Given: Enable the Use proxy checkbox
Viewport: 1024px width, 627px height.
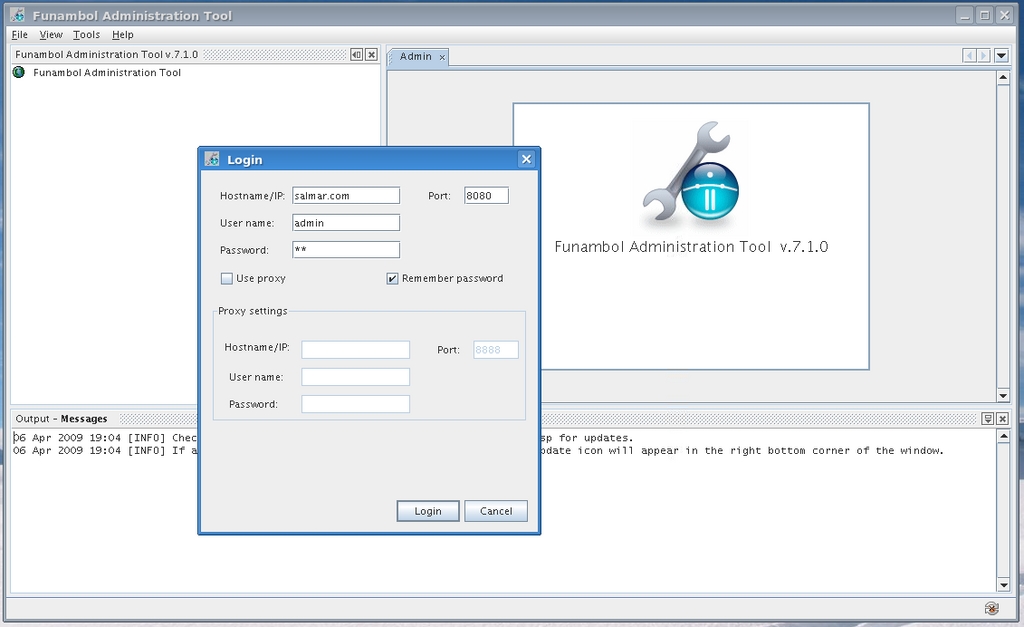Looking at the screenshot, I should click(227, 278).
